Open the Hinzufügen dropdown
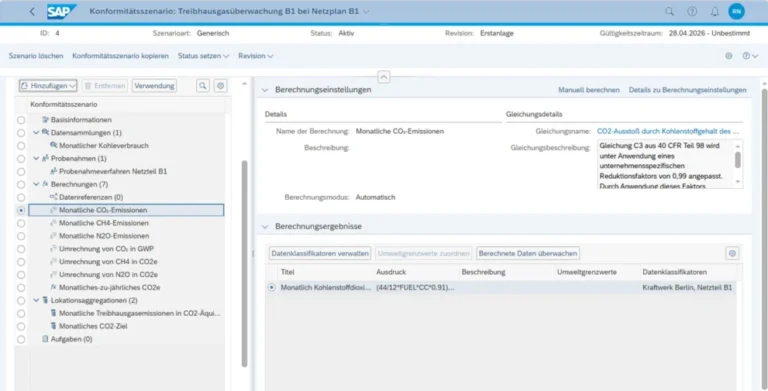The image size is (768, 391). click(x=48, y=86)
